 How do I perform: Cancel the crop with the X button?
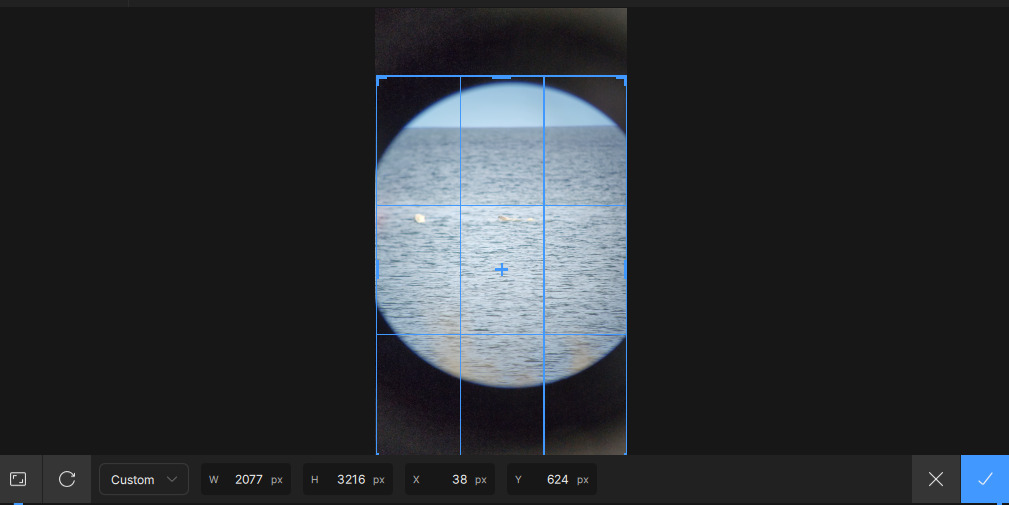tap(936, 479)
